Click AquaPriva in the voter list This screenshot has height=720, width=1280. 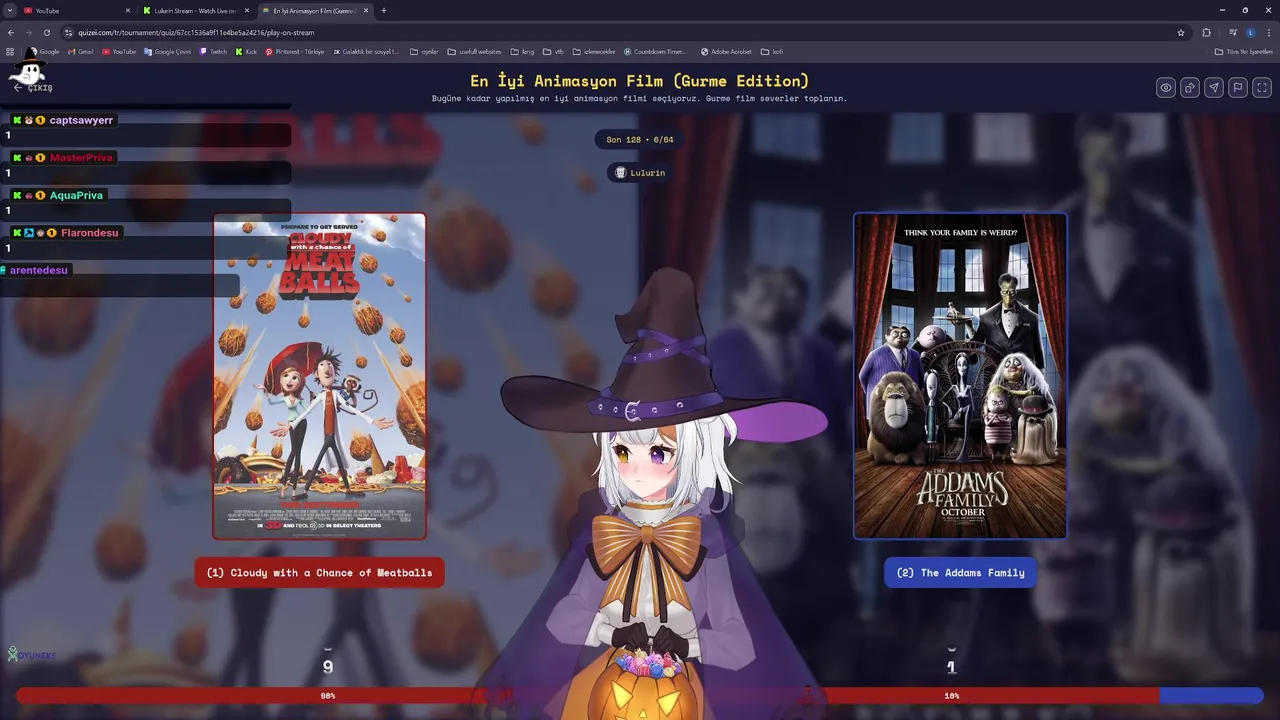(76, 195)
